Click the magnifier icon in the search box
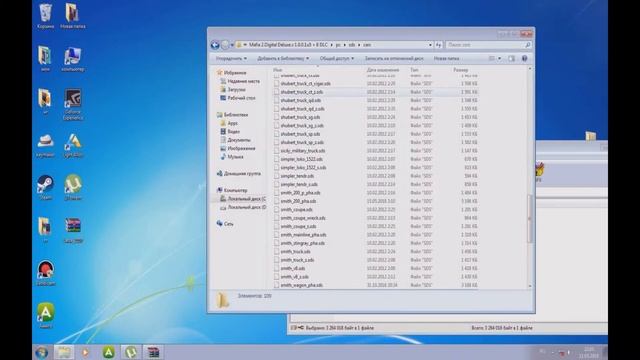Image resolution: width=640 pixels, height=360 pixels. pos(527,45)
